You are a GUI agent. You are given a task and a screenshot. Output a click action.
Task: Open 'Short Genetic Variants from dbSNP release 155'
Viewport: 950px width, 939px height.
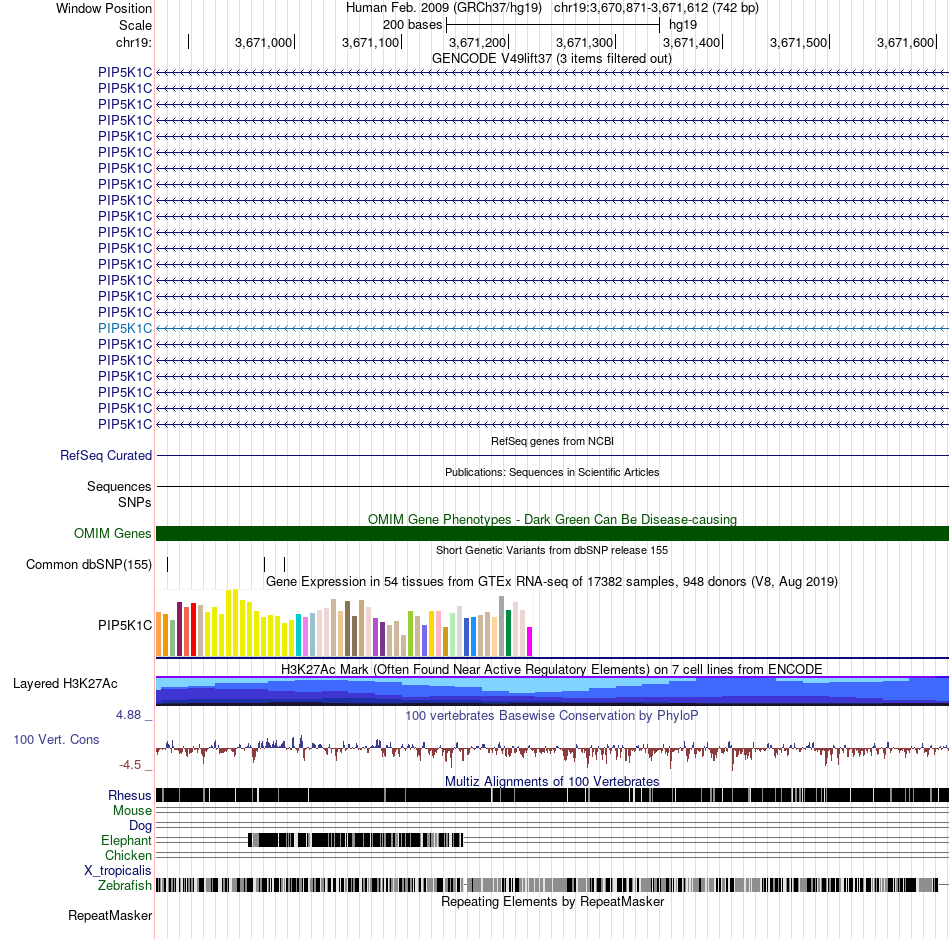click(x=552, y=550)
